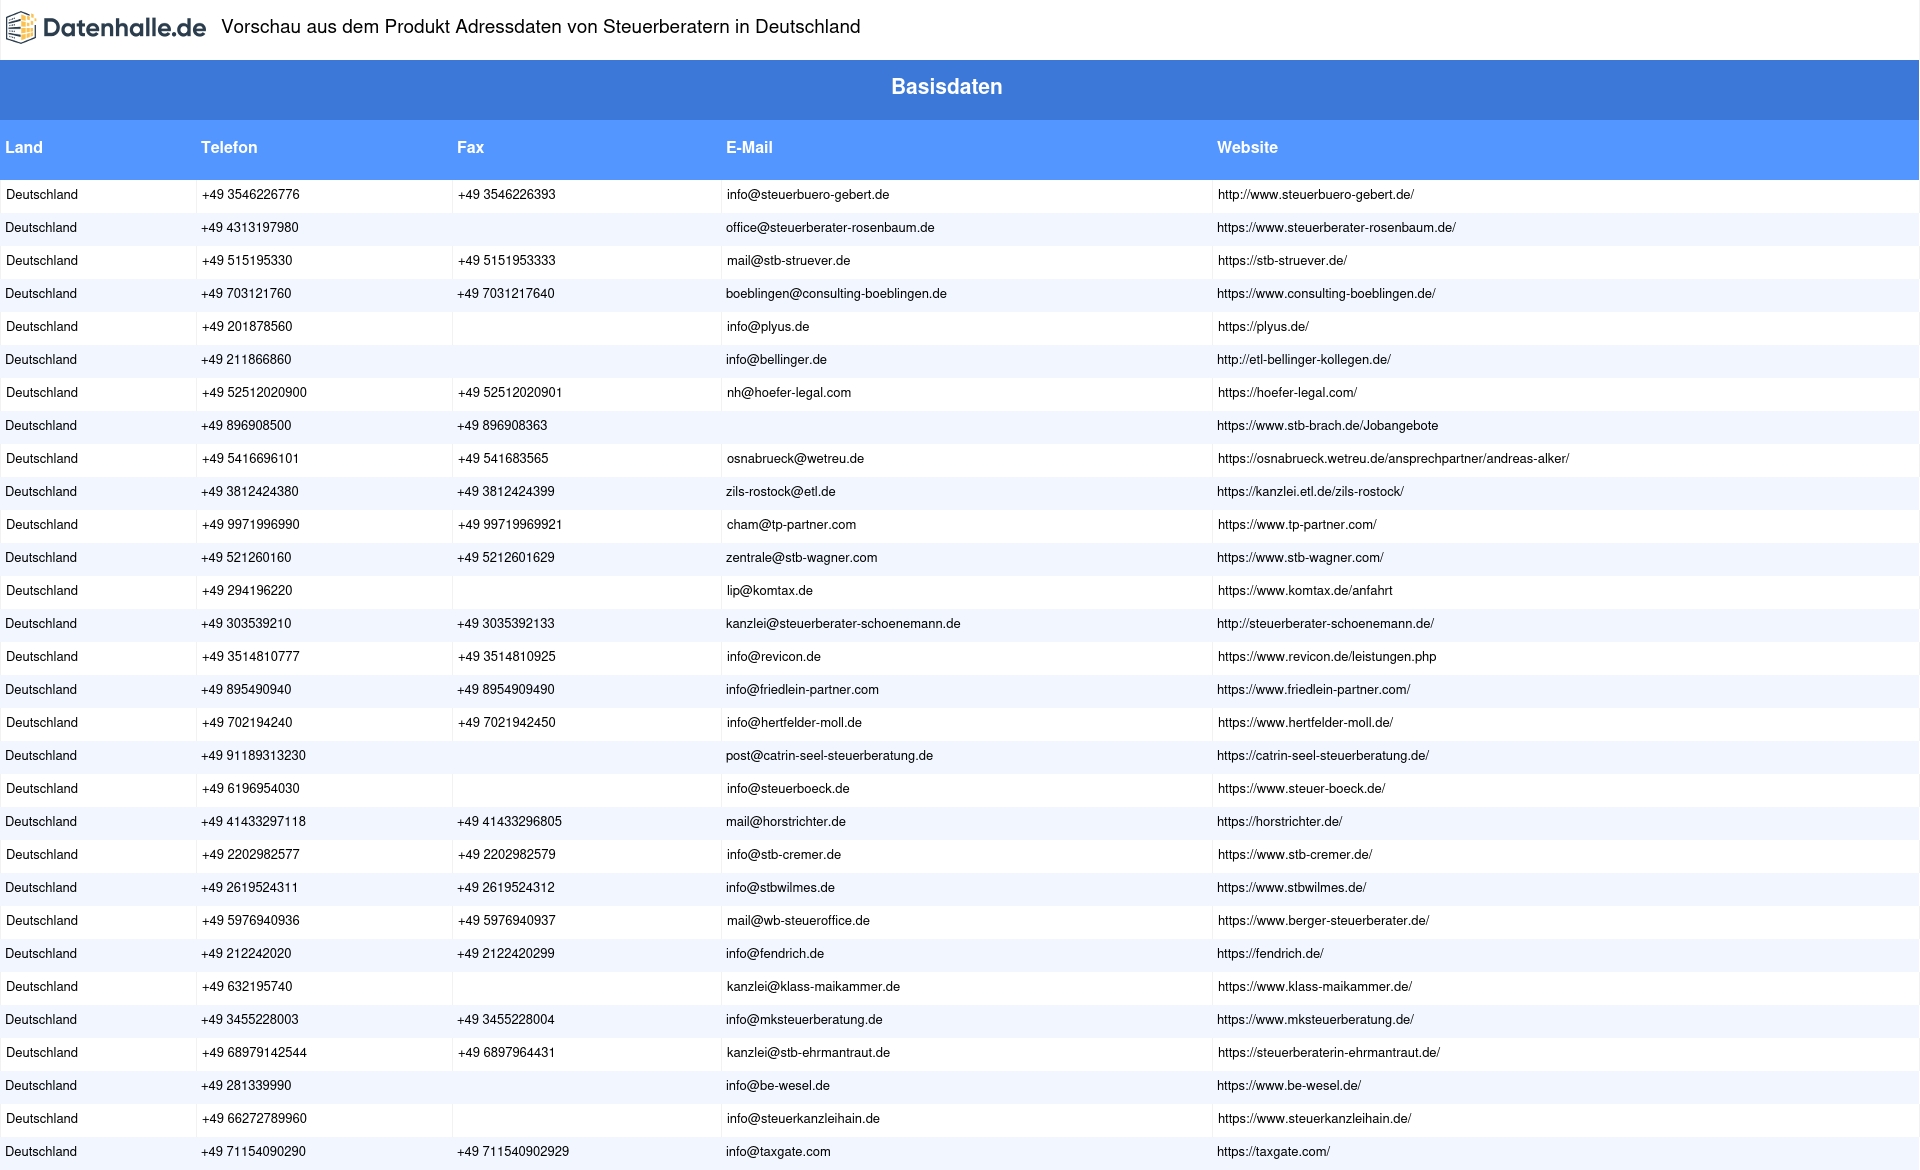Select fax number +49 99719969921
Viewport: 1920px width, 1170px height.
pos(510,525)
